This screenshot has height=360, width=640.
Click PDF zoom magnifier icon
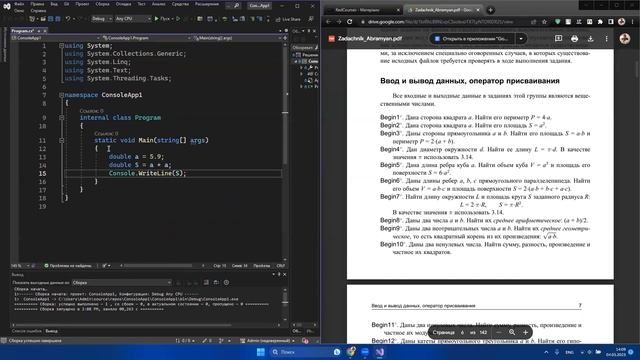point(512,332)
